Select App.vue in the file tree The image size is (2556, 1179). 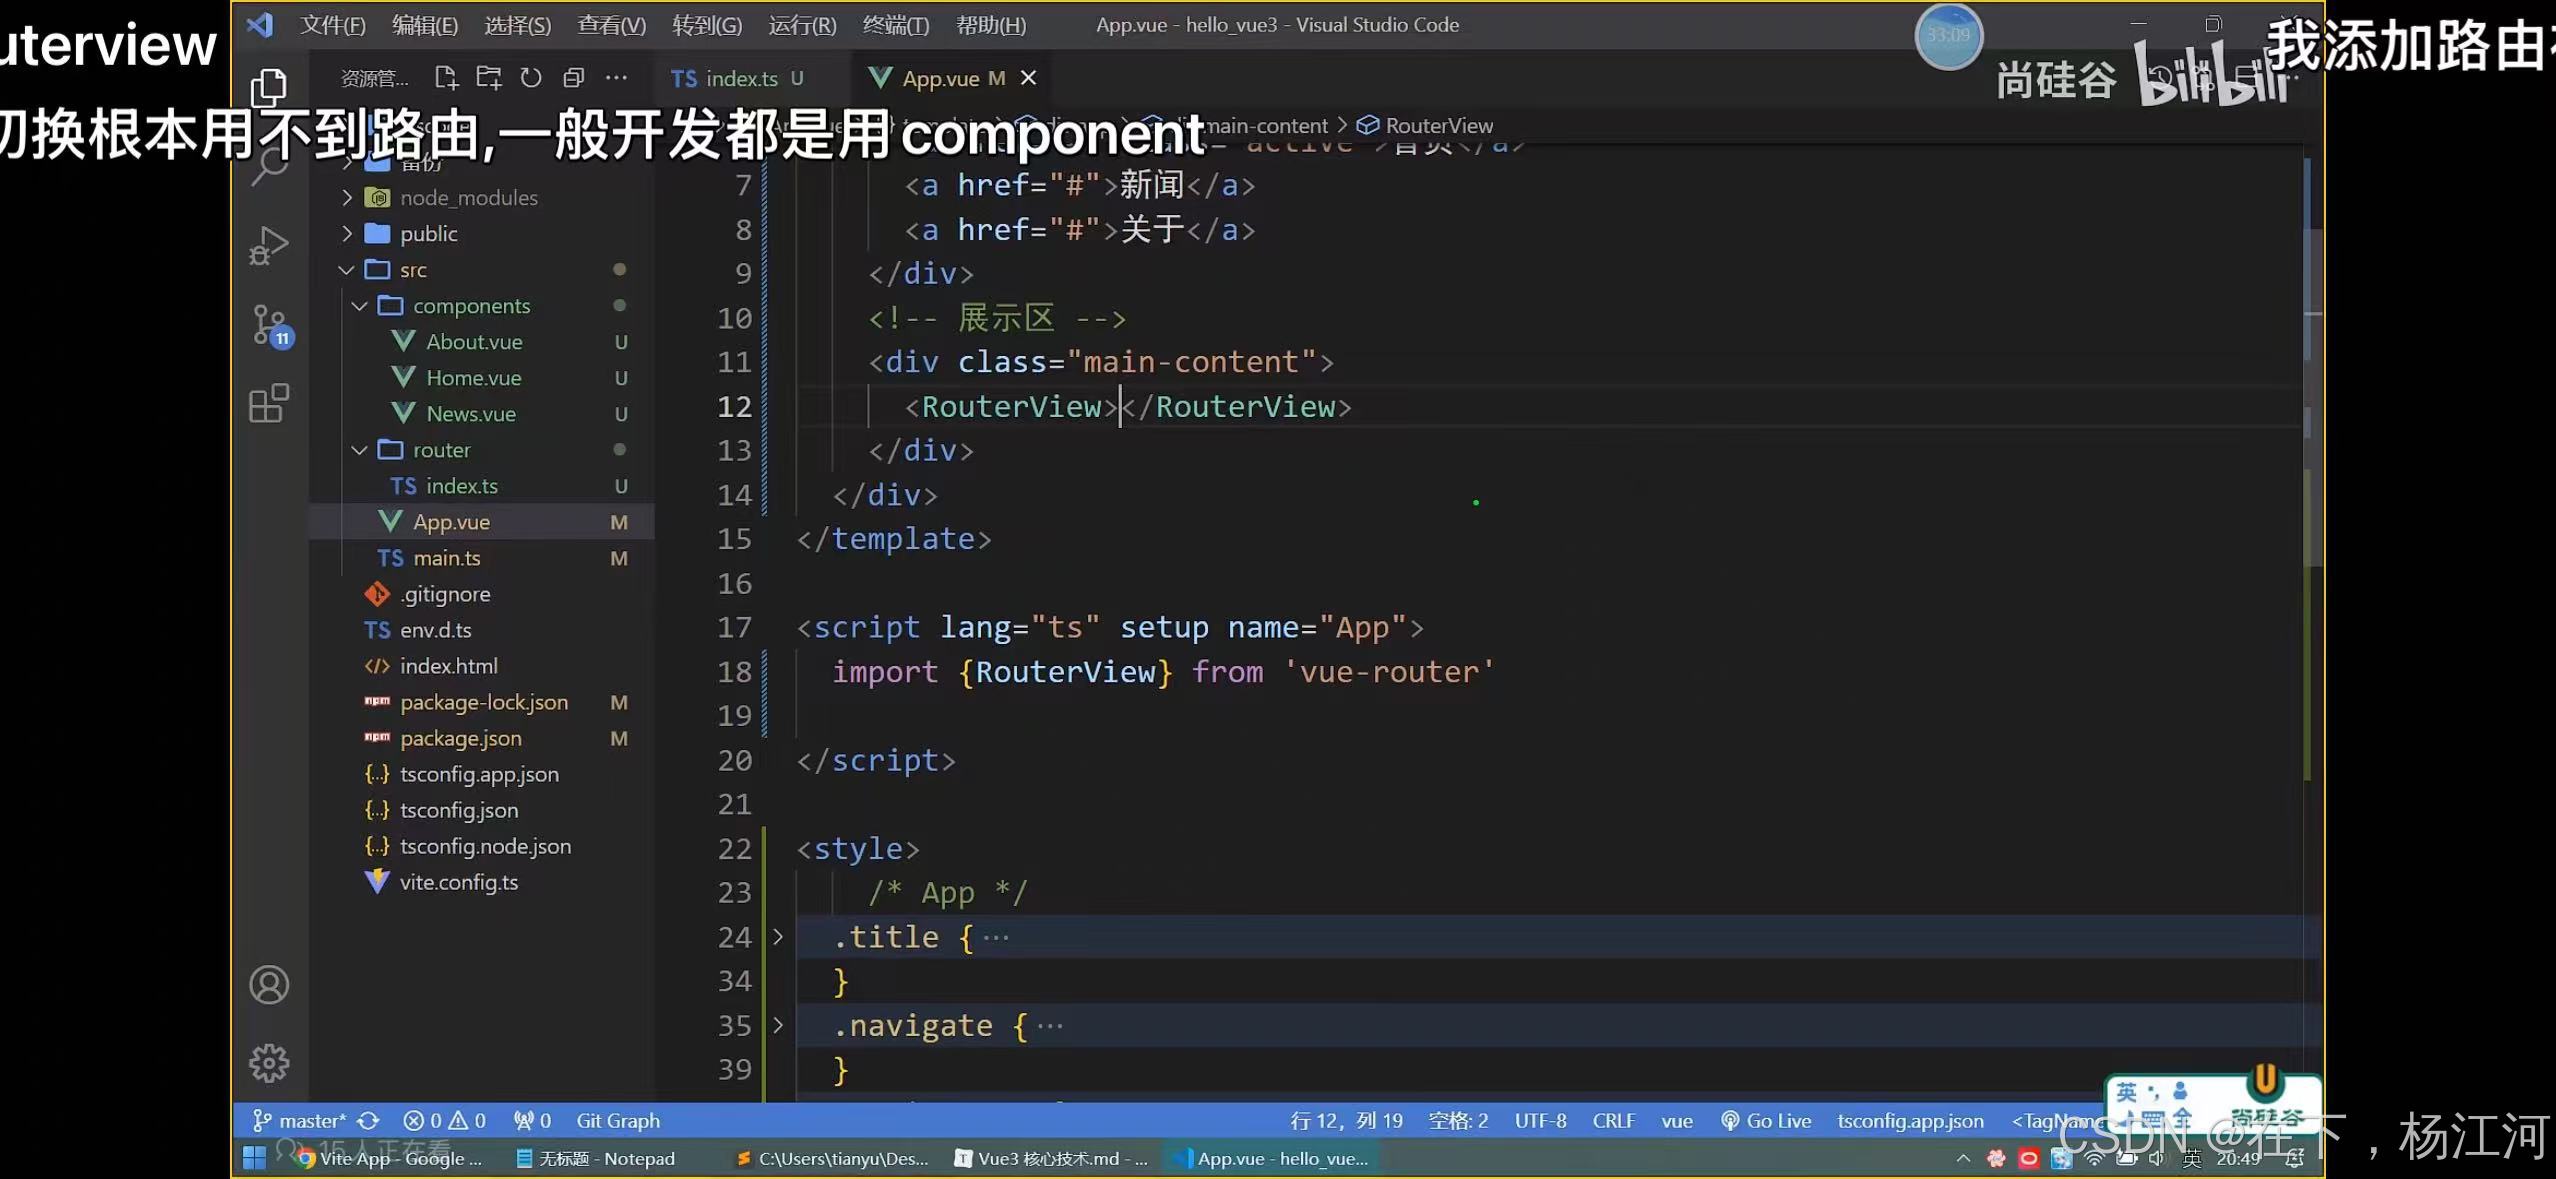tap(483, 522)
